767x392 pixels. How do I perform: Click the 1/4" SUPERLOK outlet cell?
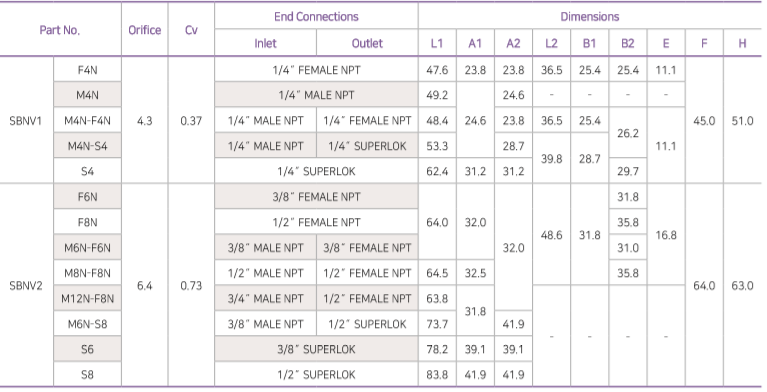point(367,146)
